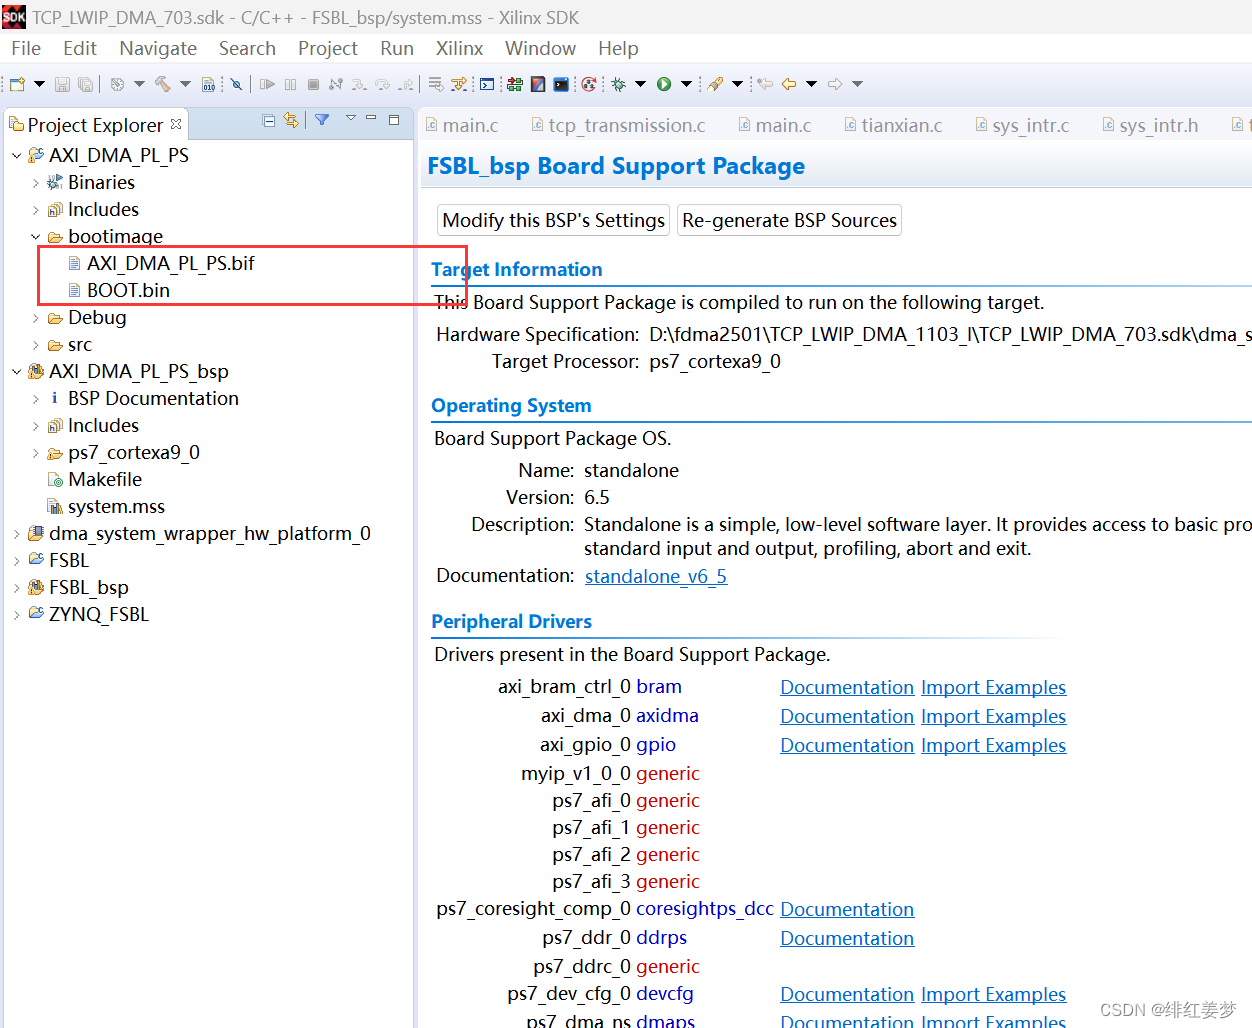The height and width of the screenshot is (1028, 1252).
Task: Expand the Binaries node under AXI_DMA_PL_PS
Action: coord(34,182)
